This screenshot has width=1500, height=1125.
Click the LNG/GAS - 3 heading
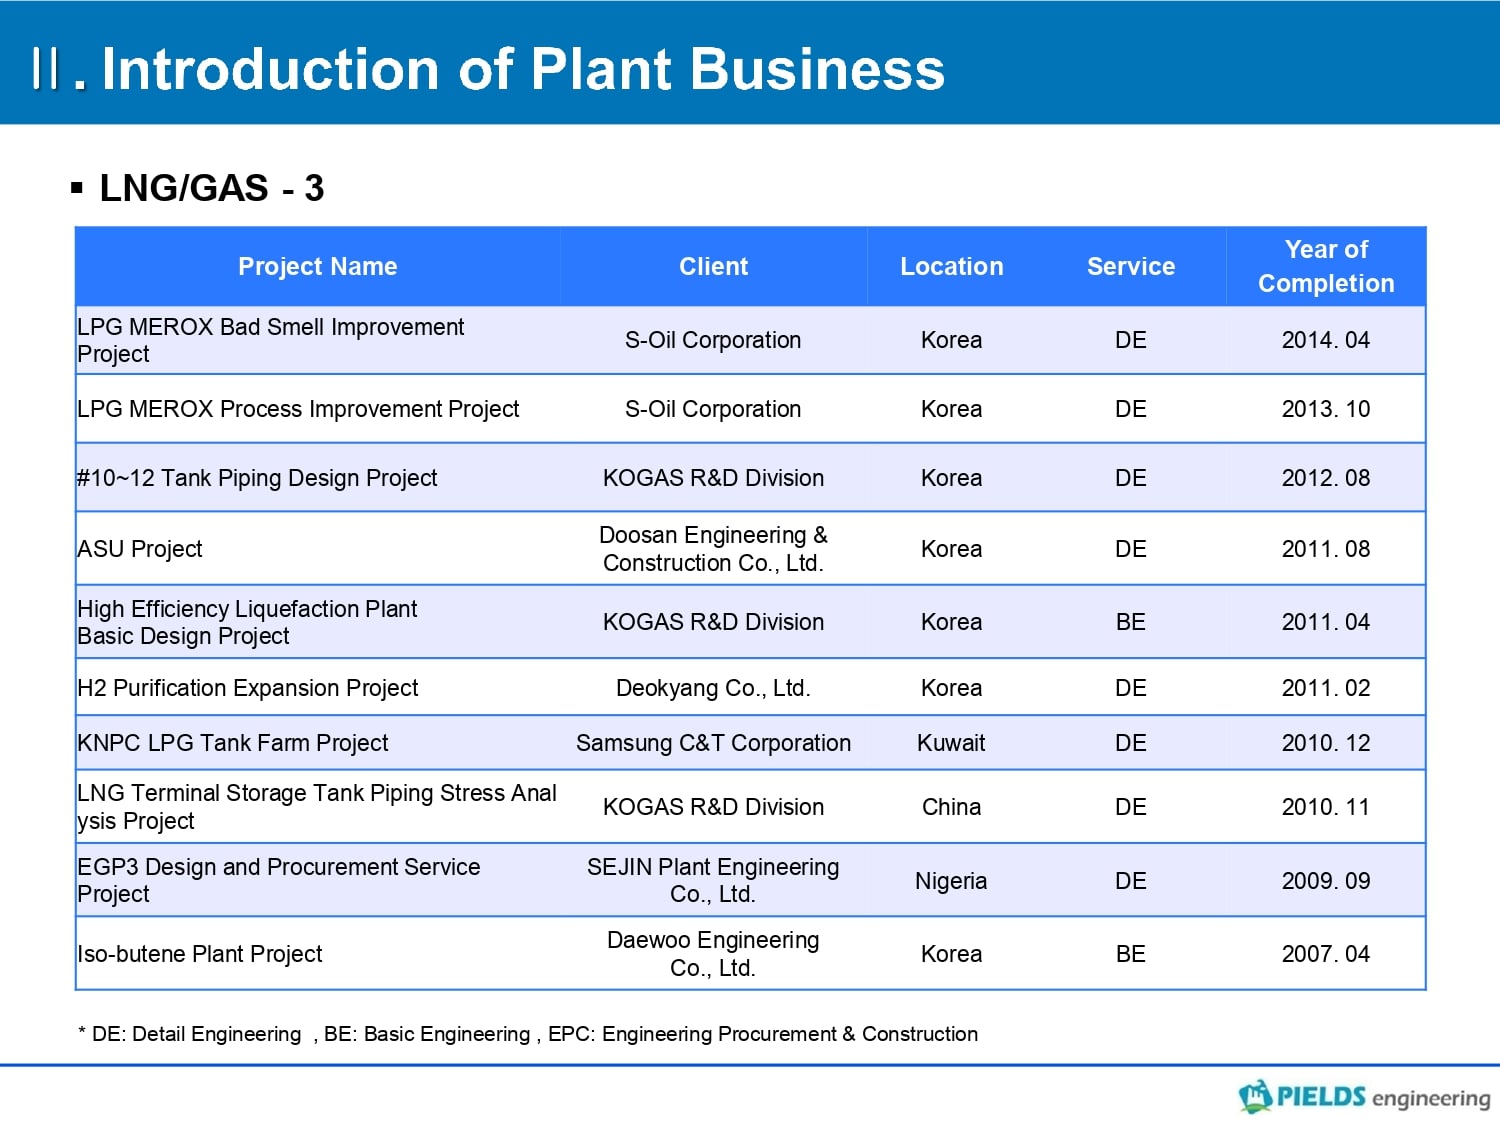(x=211, y=188)
